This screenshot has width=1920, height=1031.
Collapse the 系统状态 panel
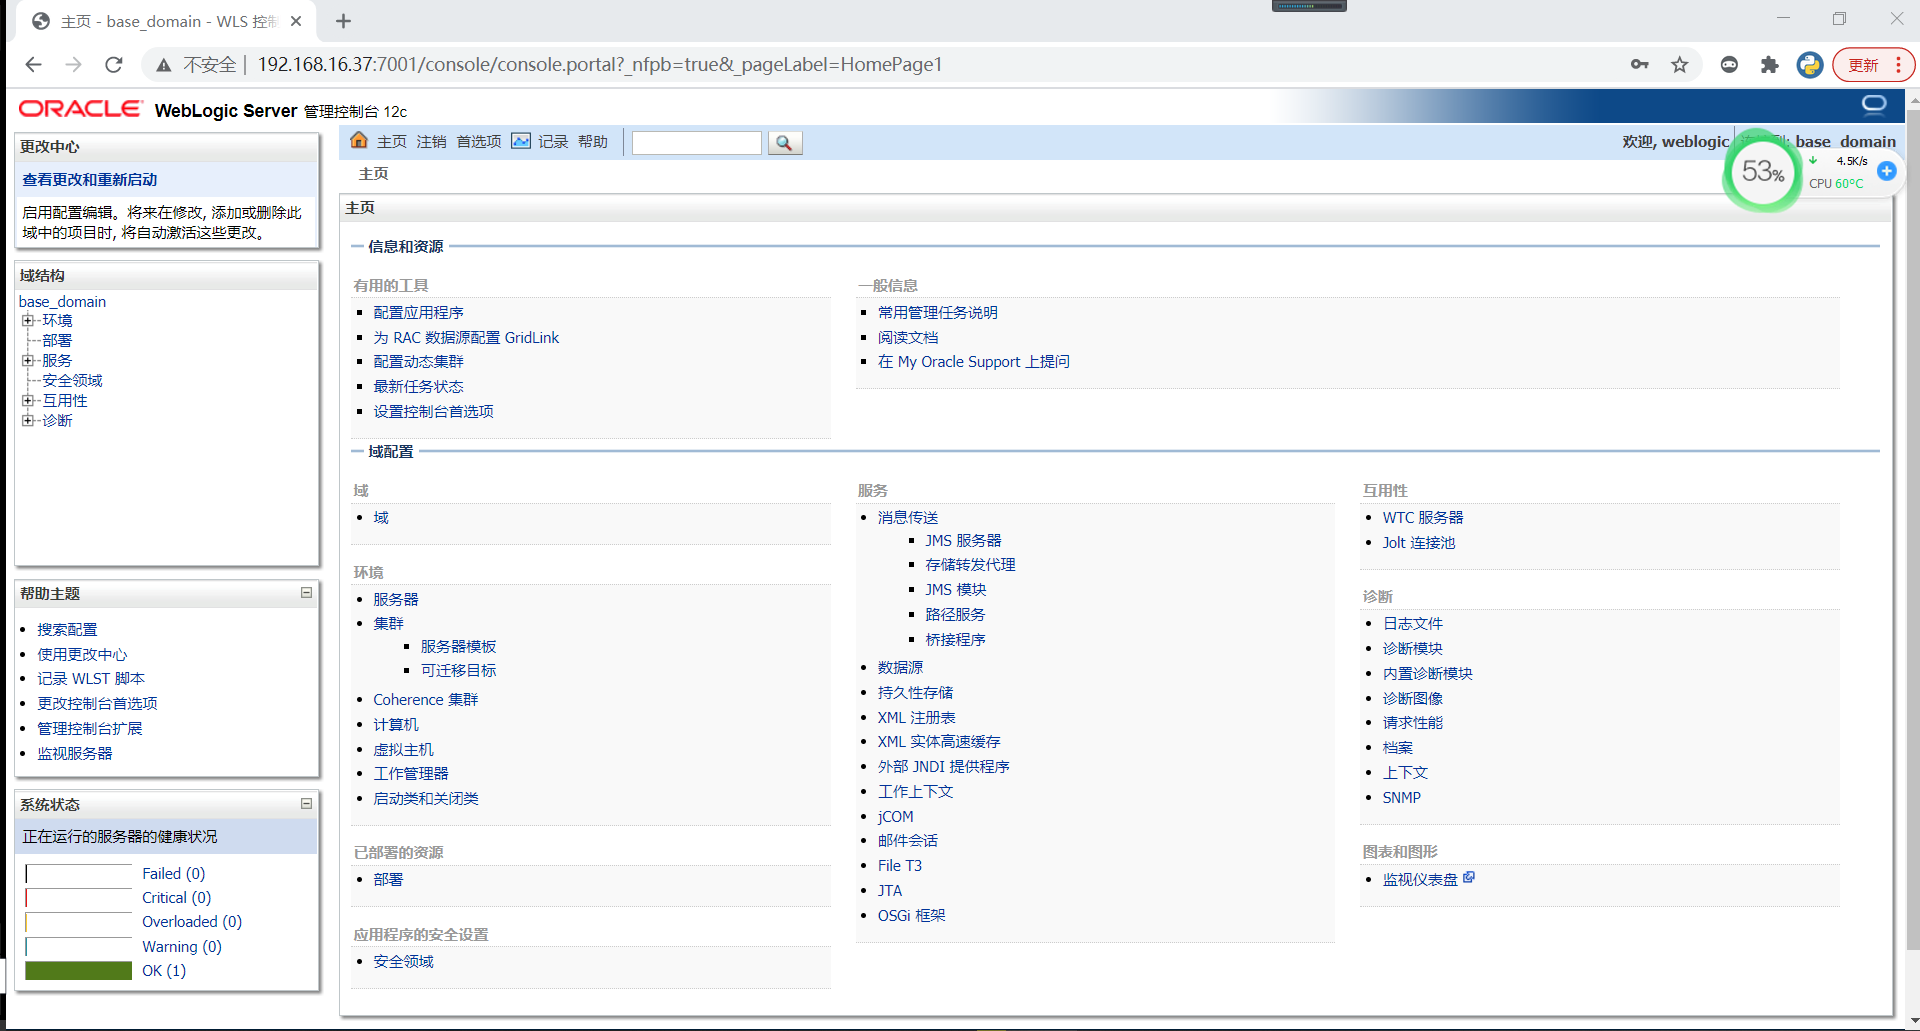(307, 804)
